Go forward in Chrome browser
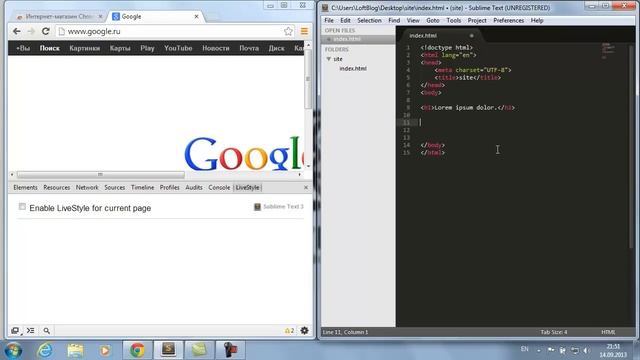The image size is (640, 360). (x=31, y=31)
